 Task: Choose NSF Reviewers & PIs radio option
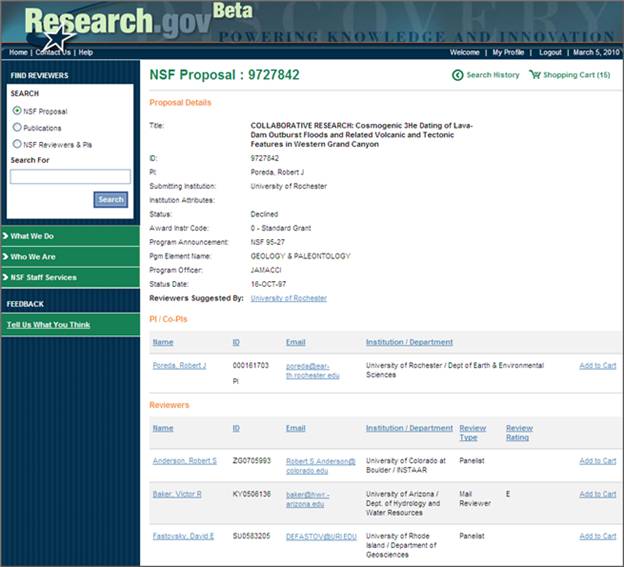point(17,144)
